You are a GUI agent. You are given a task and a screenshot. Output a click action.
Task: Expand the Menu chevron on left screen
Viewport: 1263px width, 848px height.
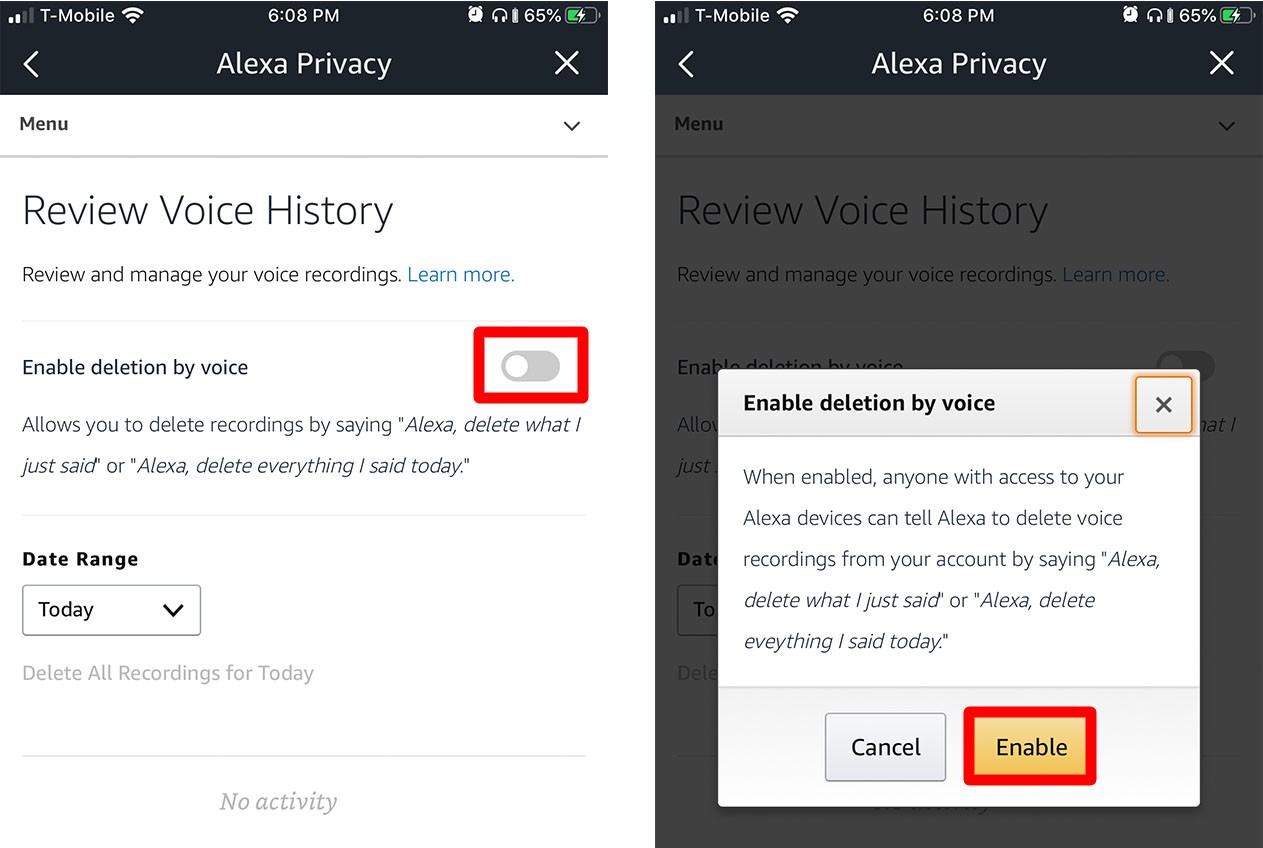point(572,126)
